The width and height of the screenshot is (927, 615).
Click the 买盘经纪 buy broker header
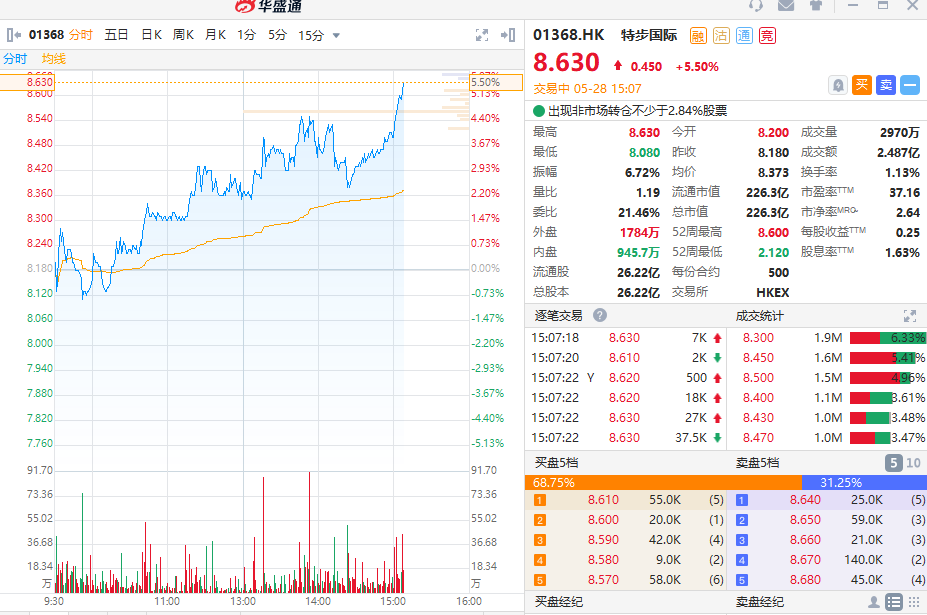point(559,602)
